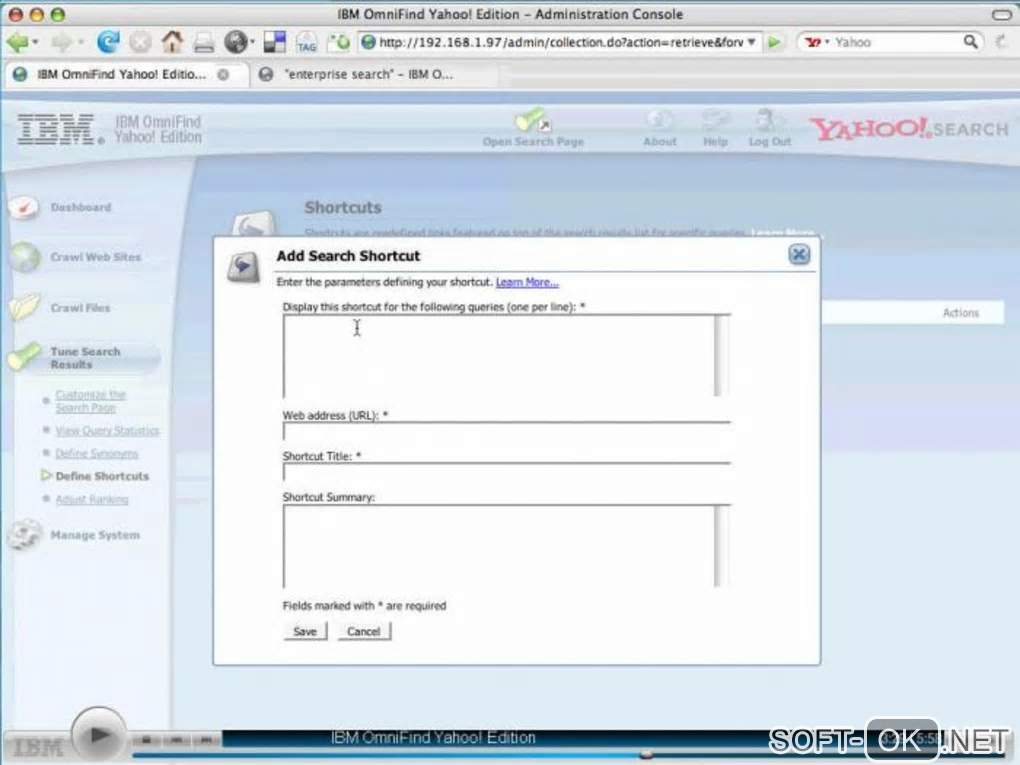Open the home page icon
This screenshot has width=1020, height=765.
172,42
